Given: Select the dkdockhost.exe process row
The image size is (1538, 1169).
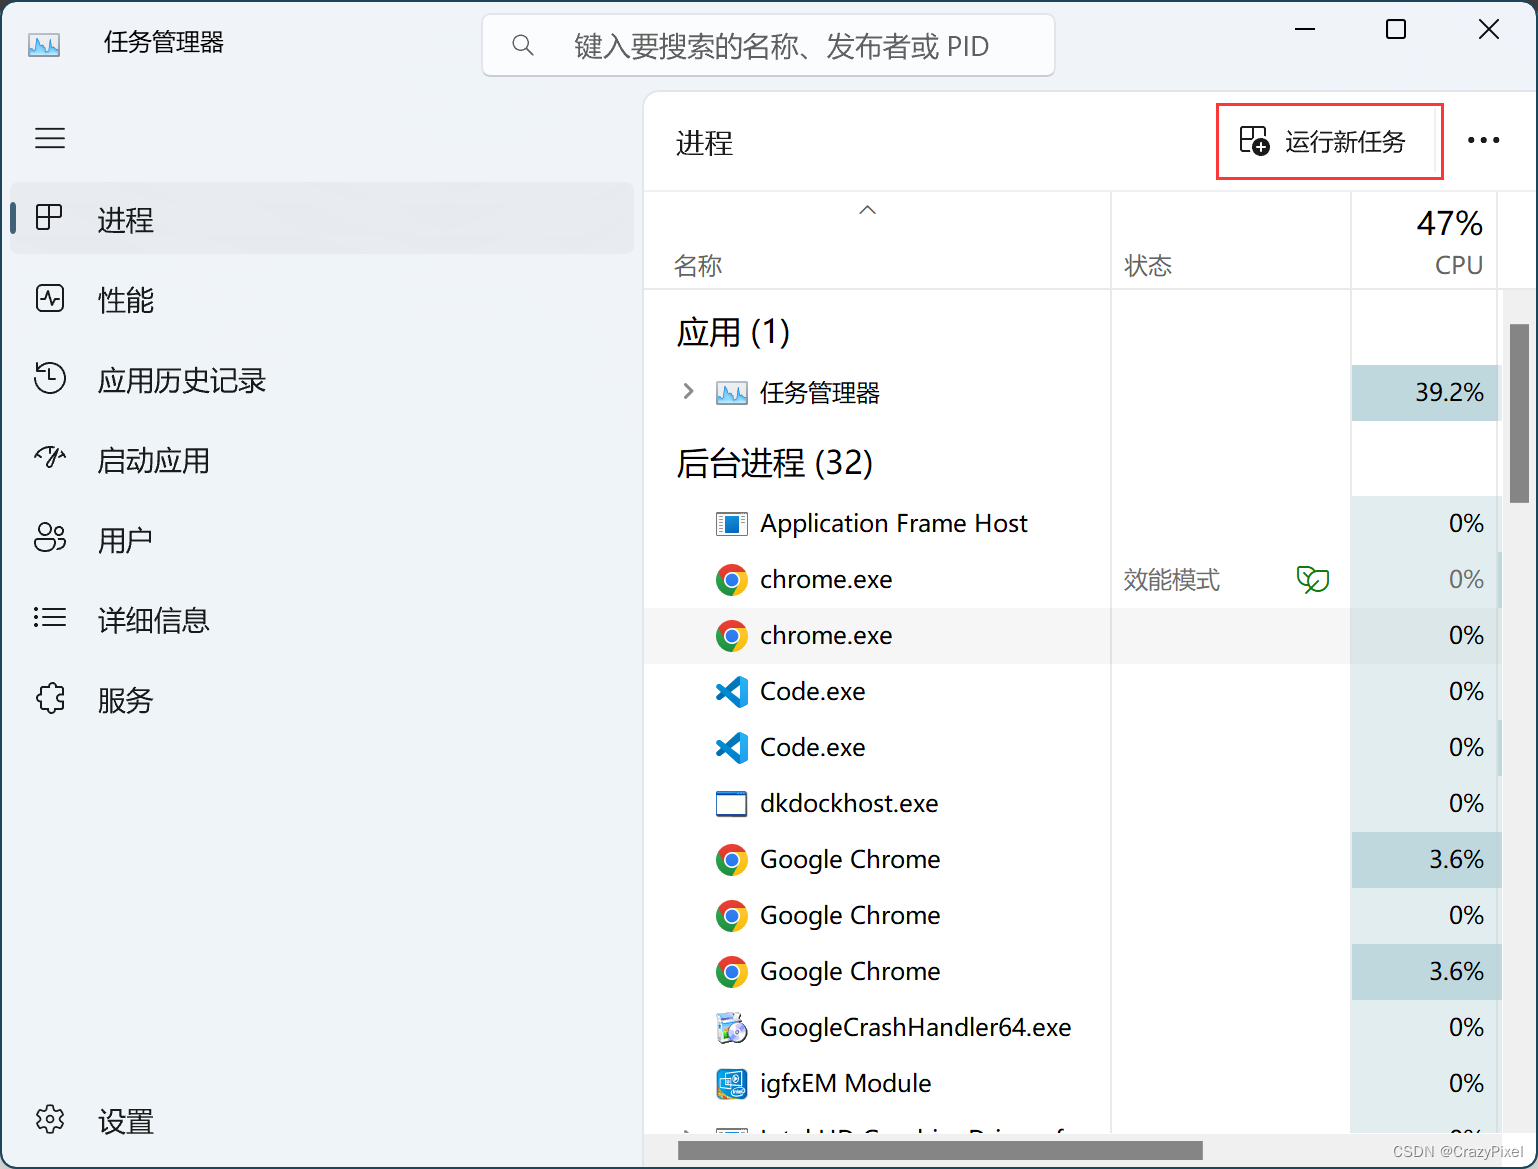Looking at the screenshot, I should [x=1071, y=804].
